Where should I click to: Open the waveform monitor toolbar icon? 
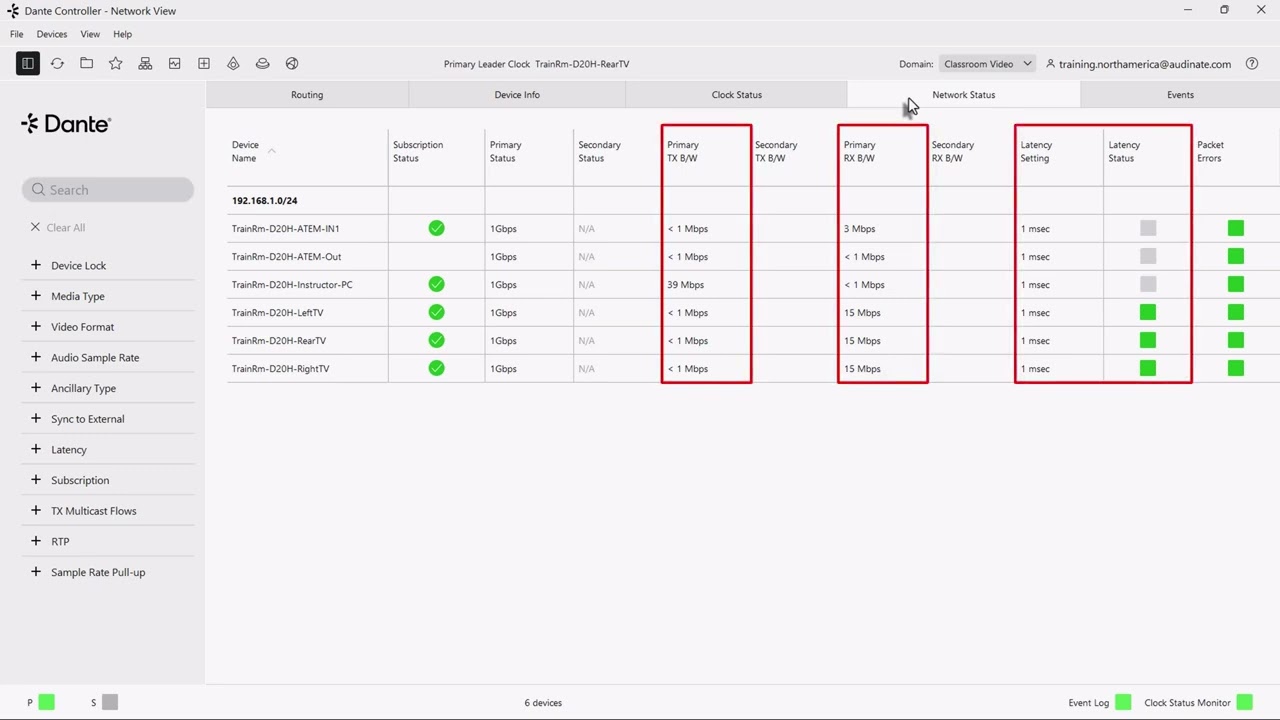175,64
